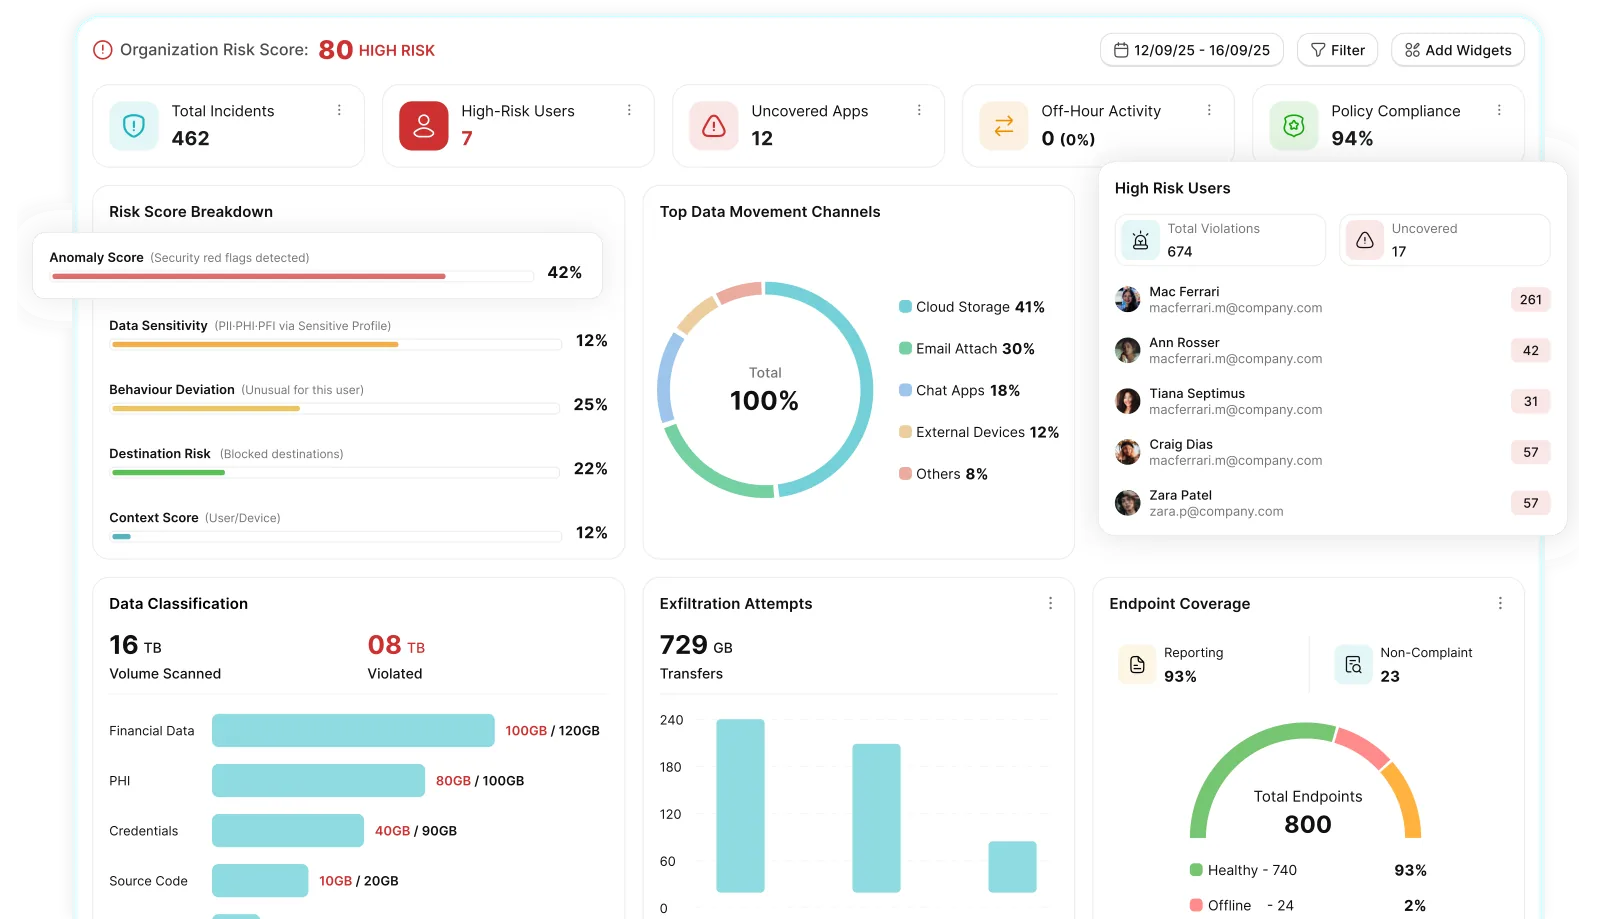The image size is (1600, 919).
Task: Open the Policy Compliance card options menu
Action: point(1499,110)
